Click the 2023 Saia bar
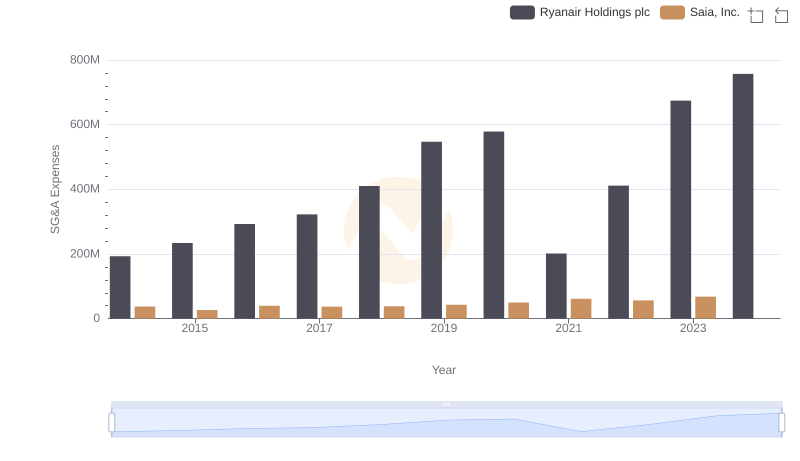This screenshot has height=461, width=800. coord(705,308)
